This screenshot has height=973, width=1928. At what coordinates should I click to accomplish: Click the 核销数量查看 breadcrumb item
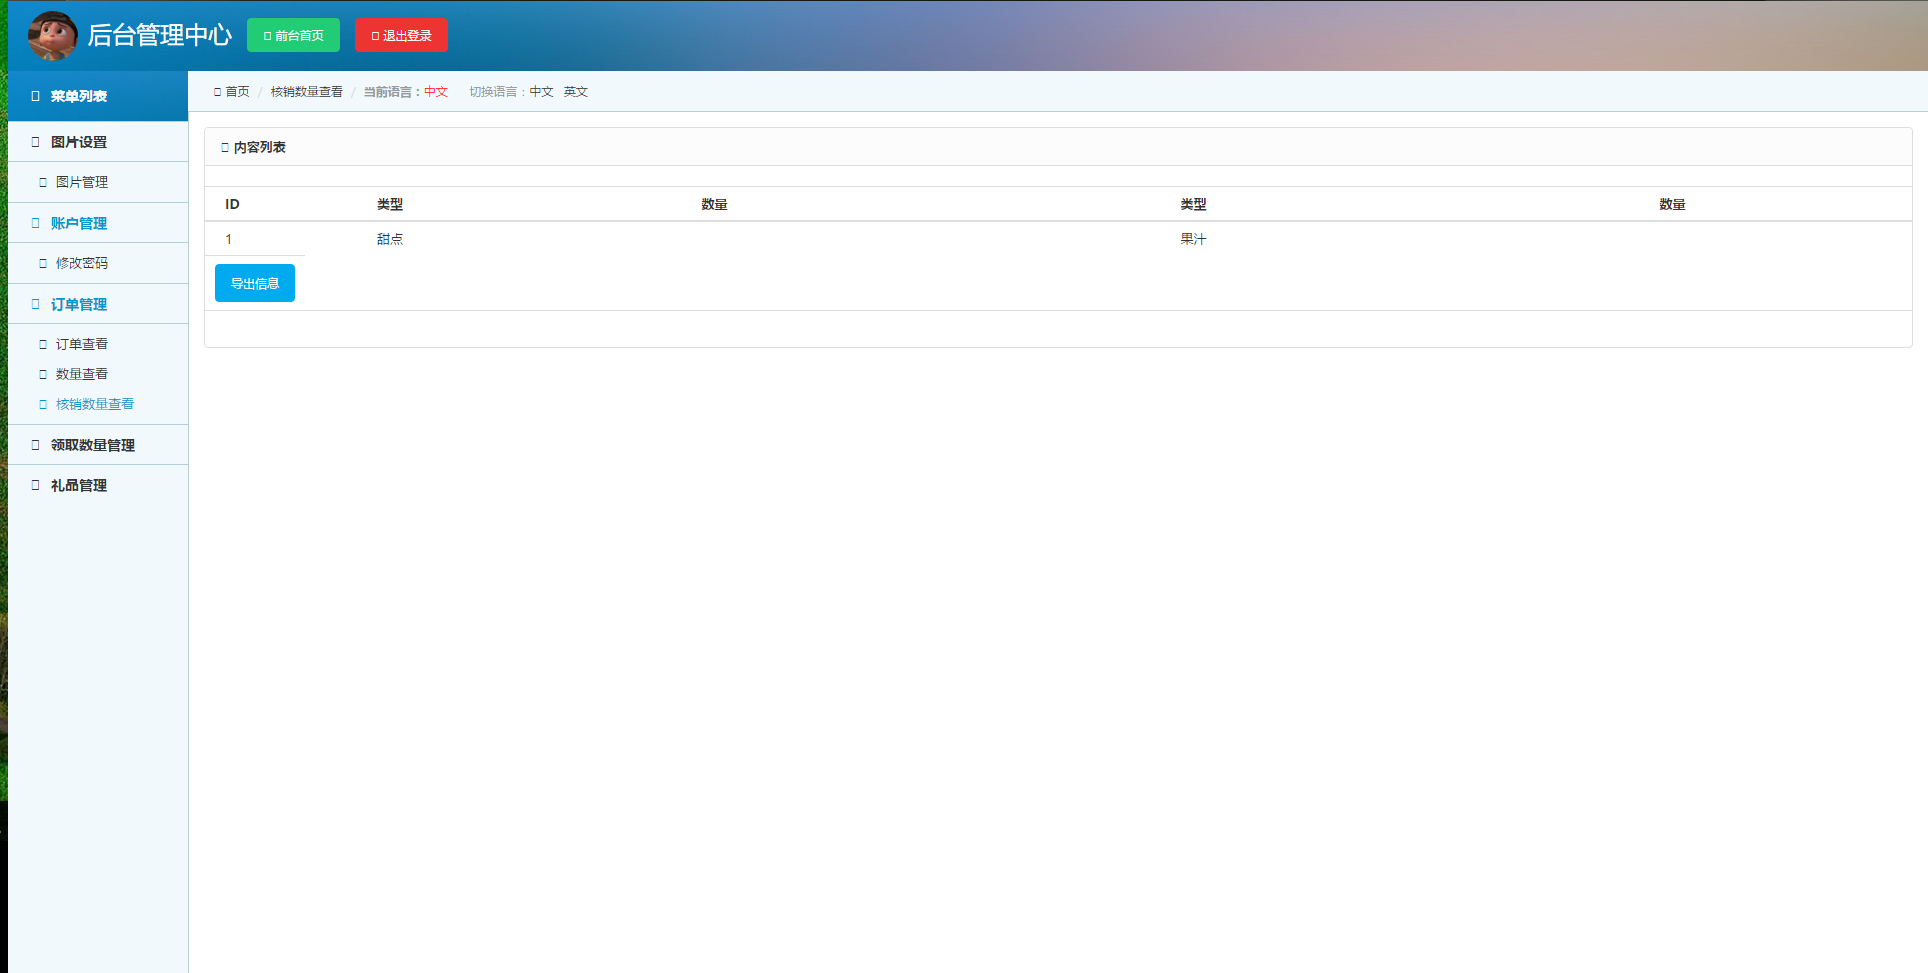[306, 91]
